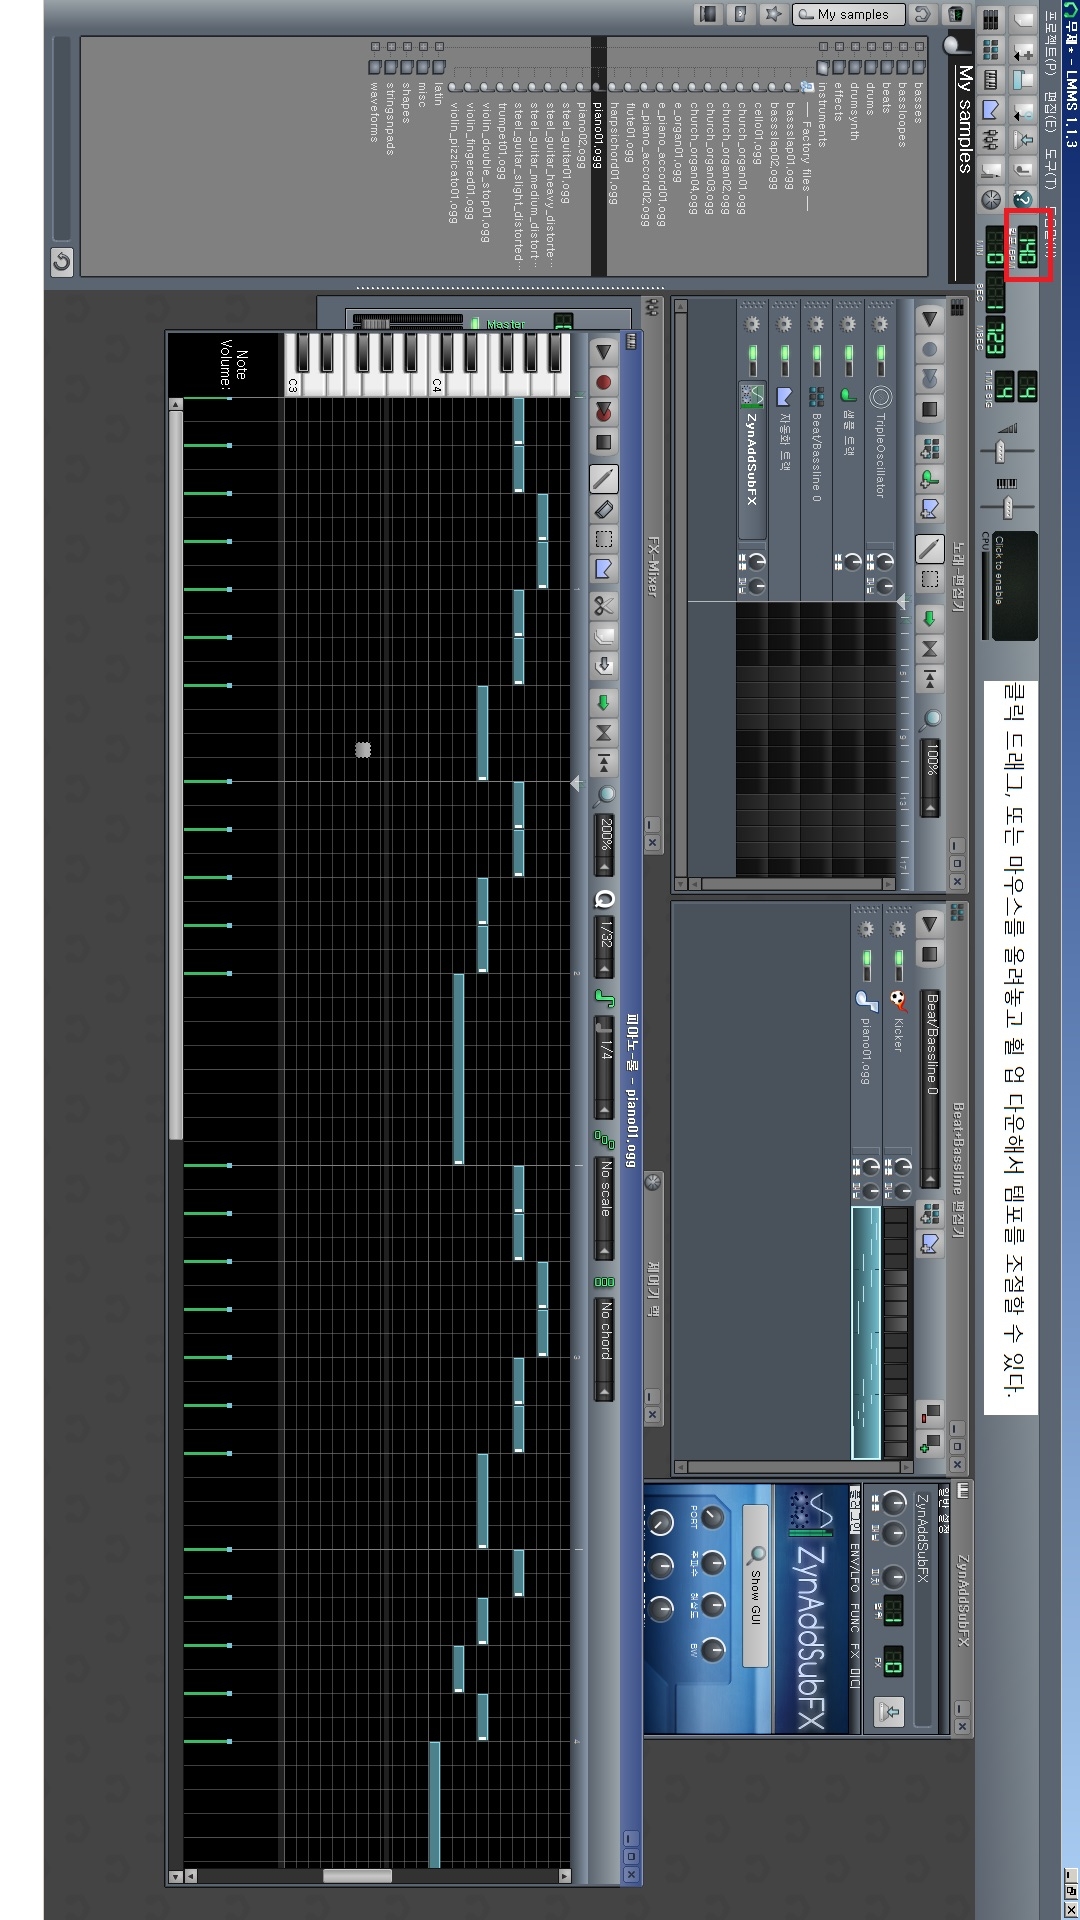Viewport: 1080px width, 1920px height.
Task: Stop playback in the Song Editor
Action: tap(930, 409)
